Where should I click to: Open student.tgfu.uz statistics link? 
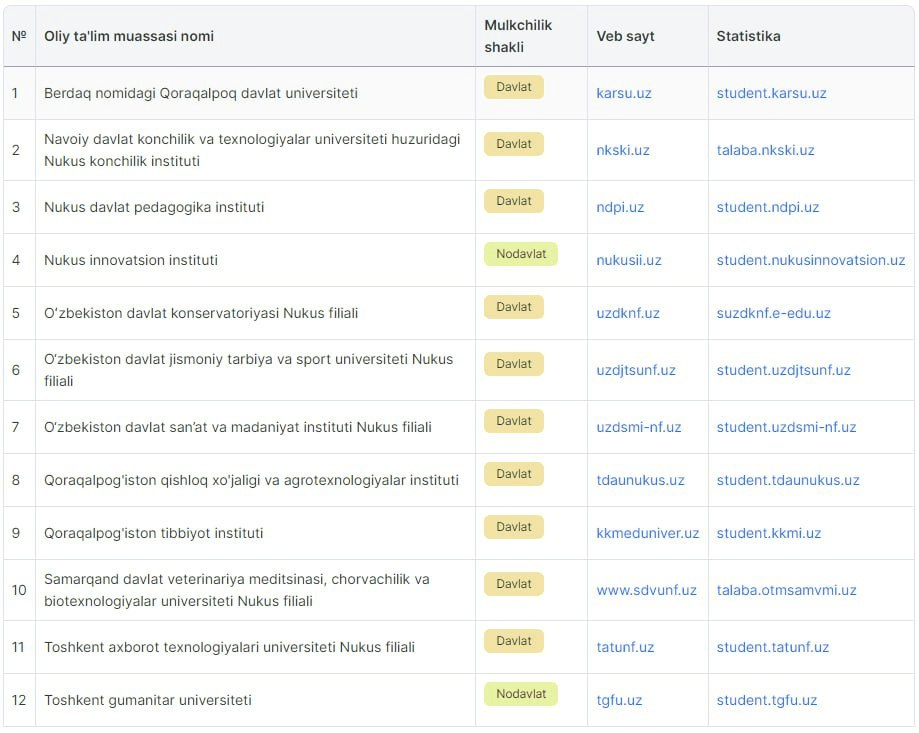pyautogui.click(x=767, y=700)
